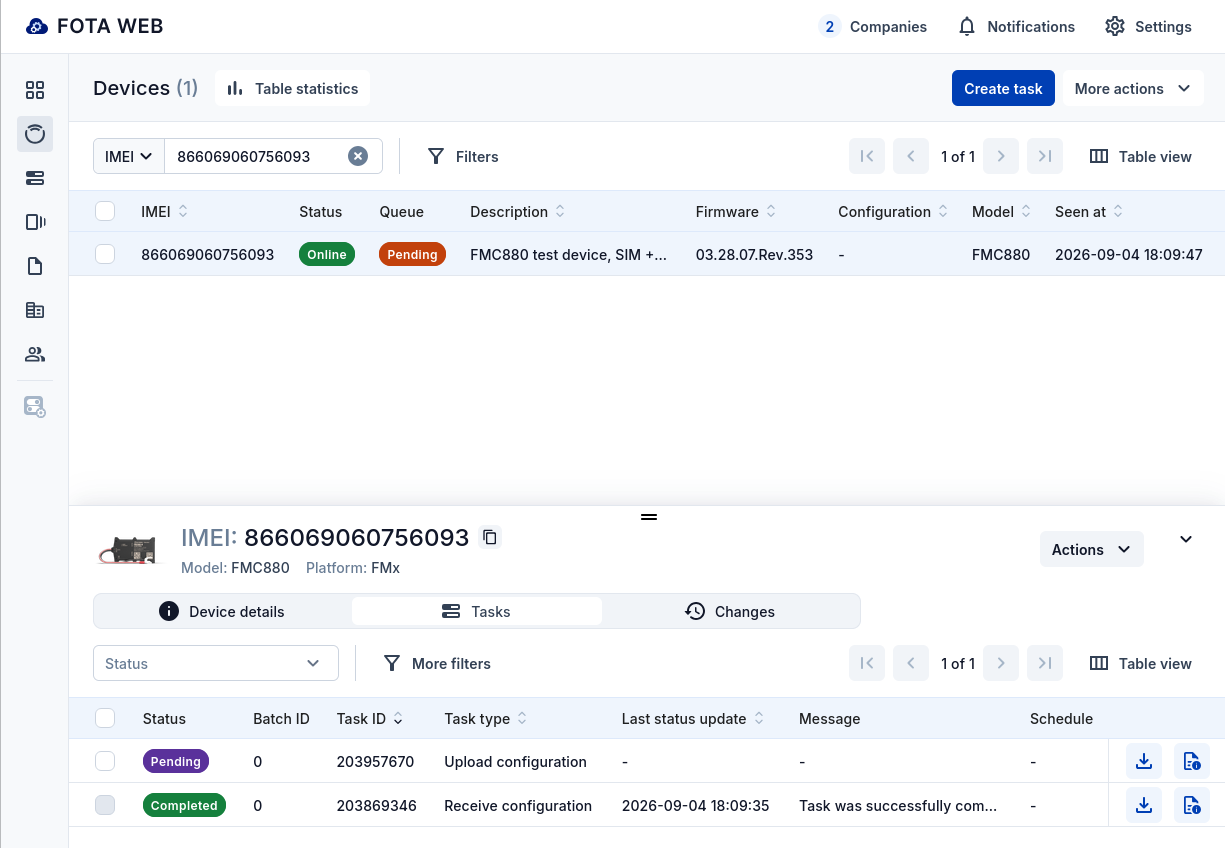Image resolution: width=1225 pixels, height=848 pixels.
Task: Sort tasks by Task ID column
Action: [370, 718]
